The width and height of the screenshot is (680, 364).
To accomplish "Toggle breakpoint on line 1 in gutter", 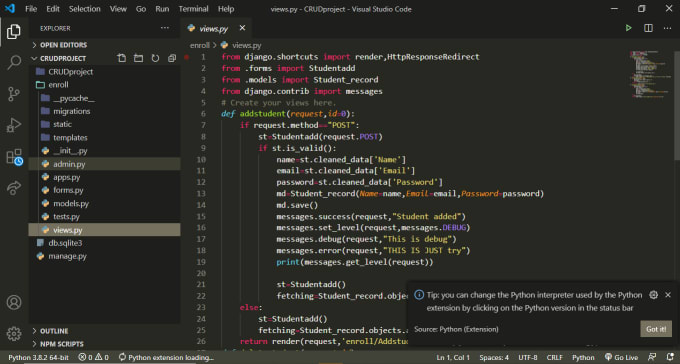I will coord(186,57).
